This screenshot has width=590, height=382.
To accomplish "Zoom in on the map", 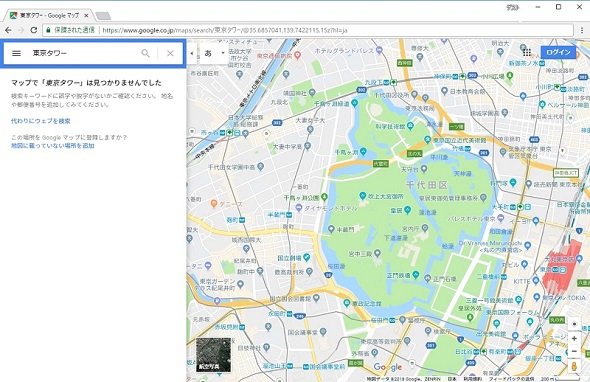I will coord(574,339).
